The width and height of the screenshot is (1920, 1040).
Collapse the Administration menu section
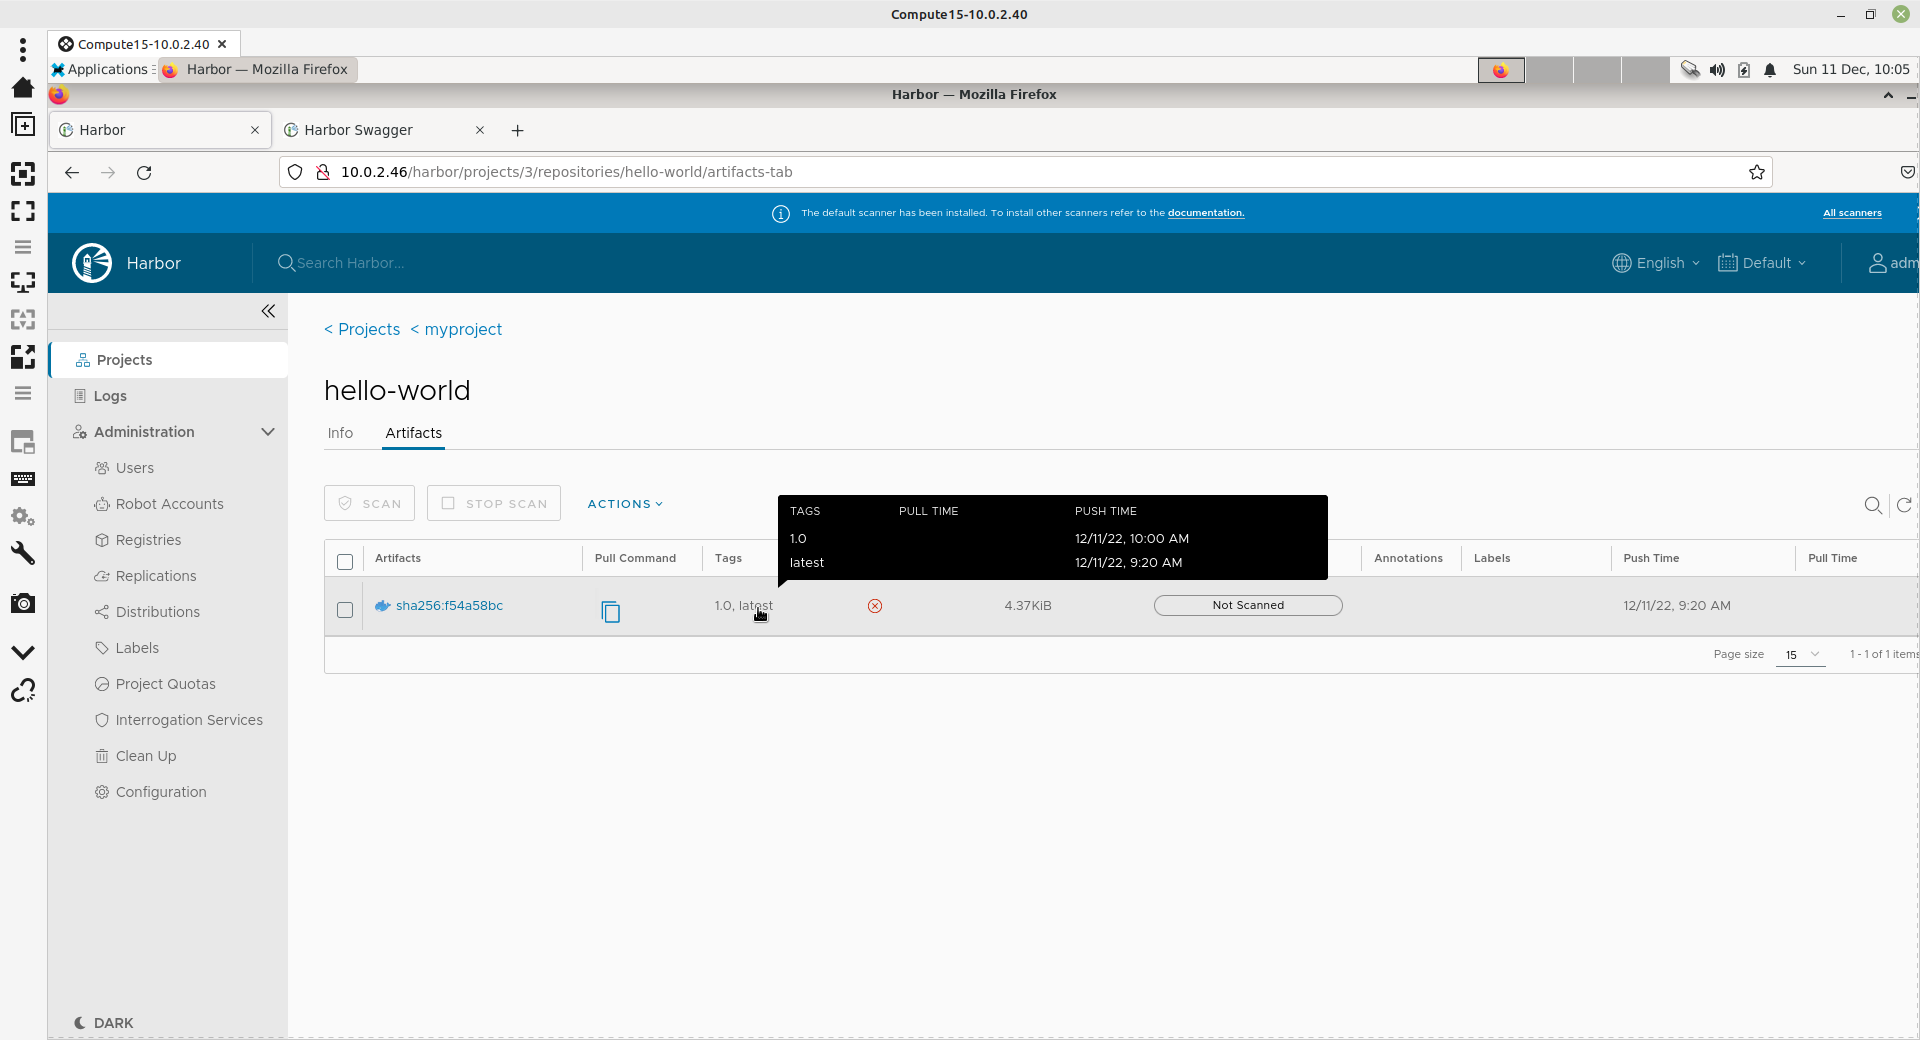click(x=268, y=432)
